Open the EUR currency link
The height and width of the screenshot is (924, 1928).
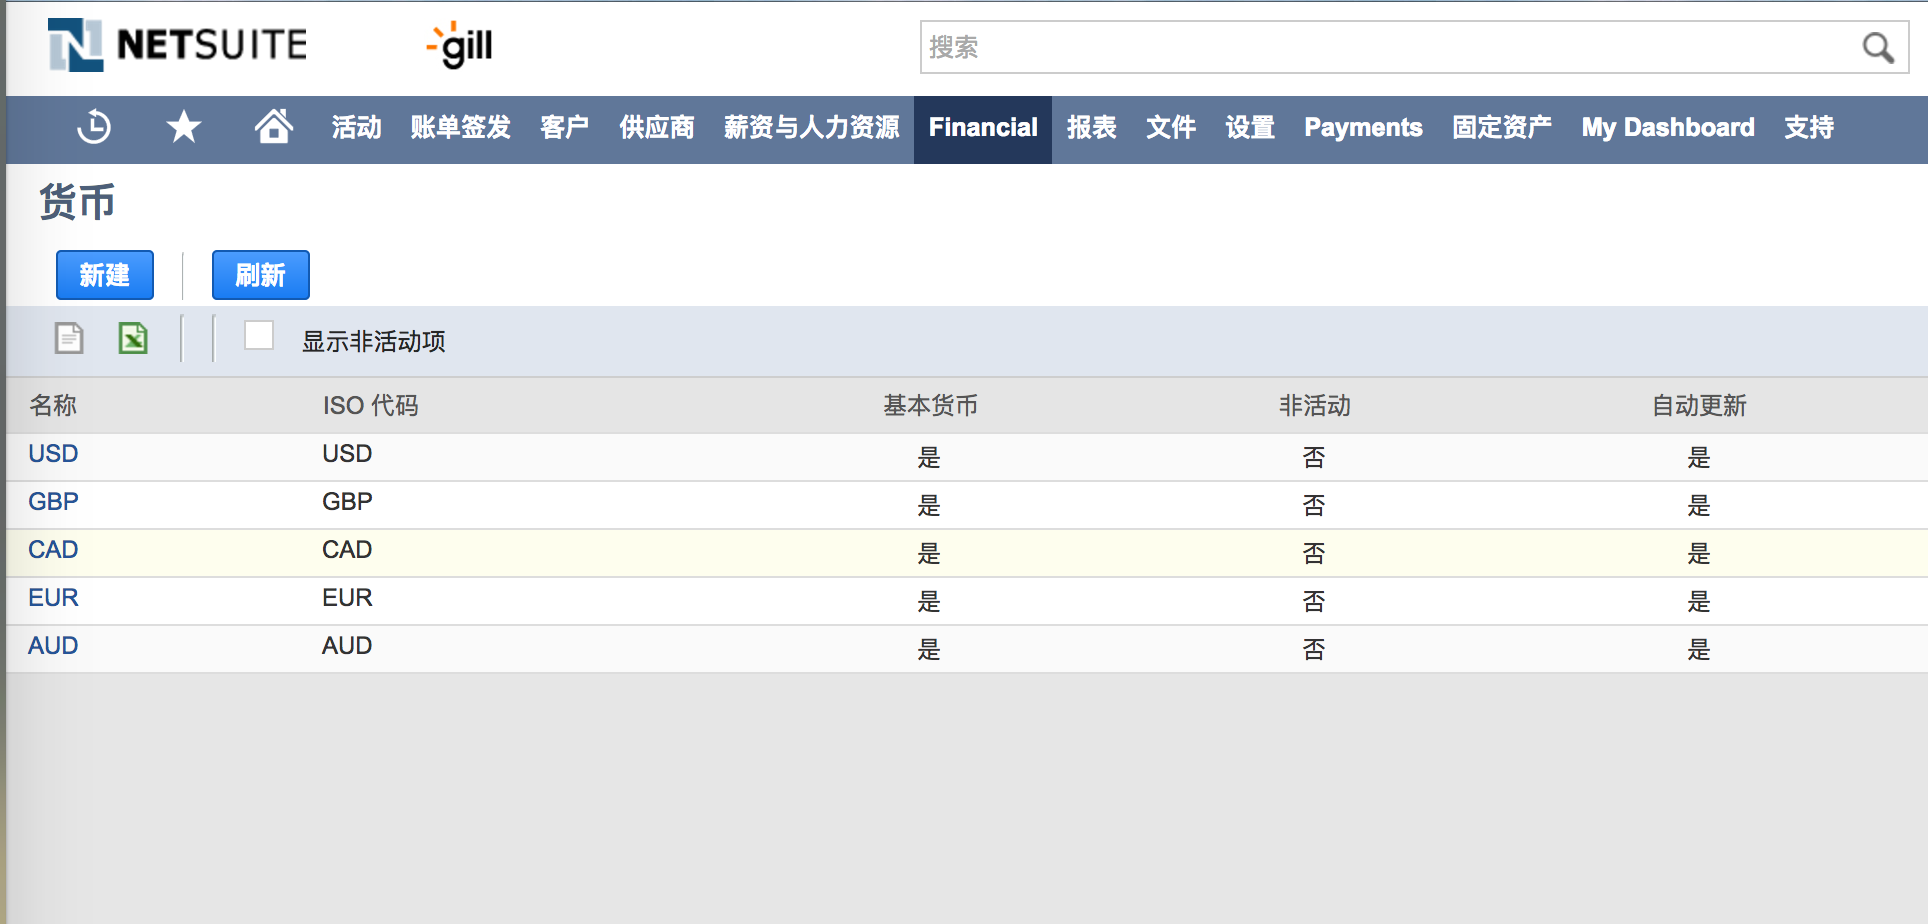point(53,598)
